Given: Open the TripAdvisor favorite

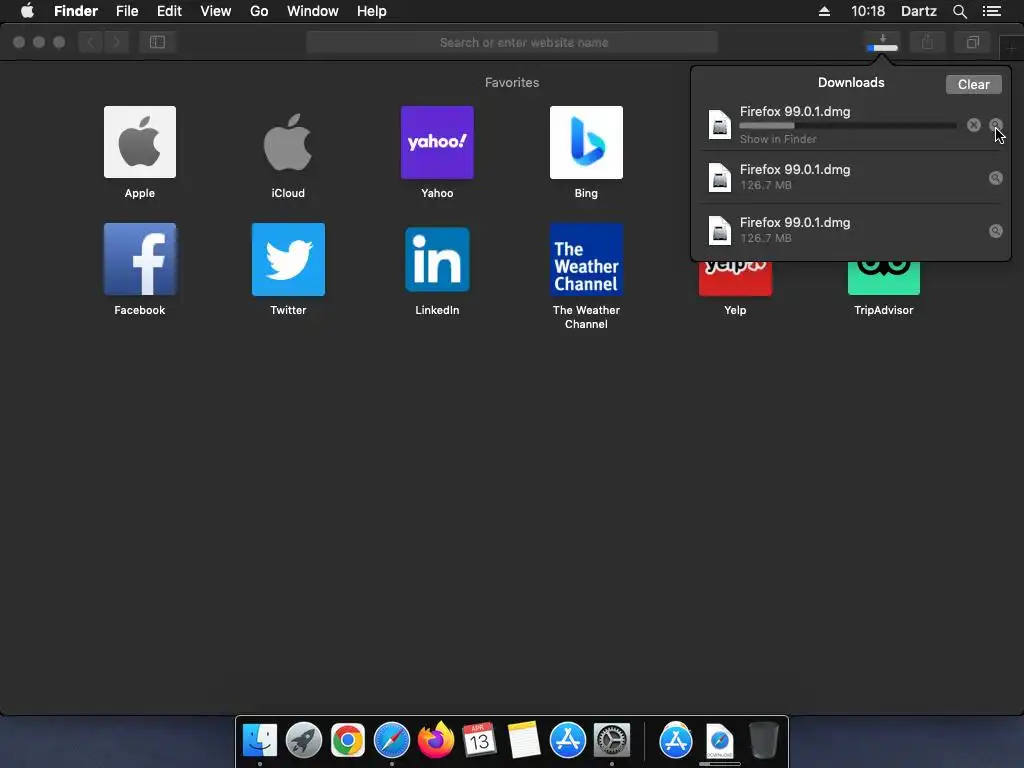Looking at the screenshot, I should (x=884, y=279).
